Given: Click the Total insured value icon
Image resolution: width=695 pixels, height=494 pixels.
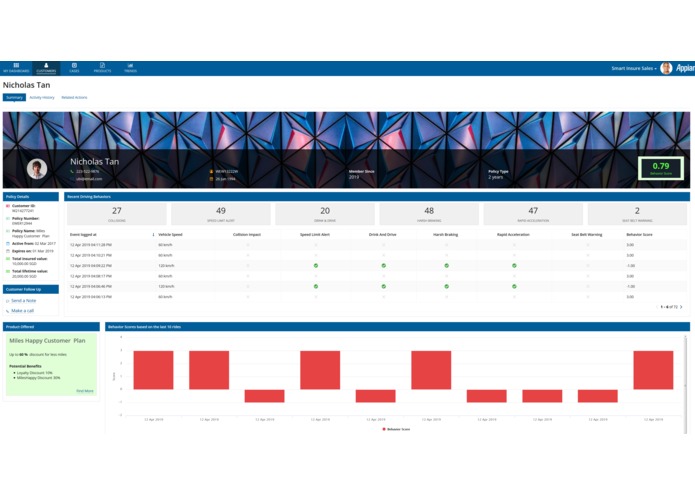Looking at the screenshot, I should coord(8,259).
